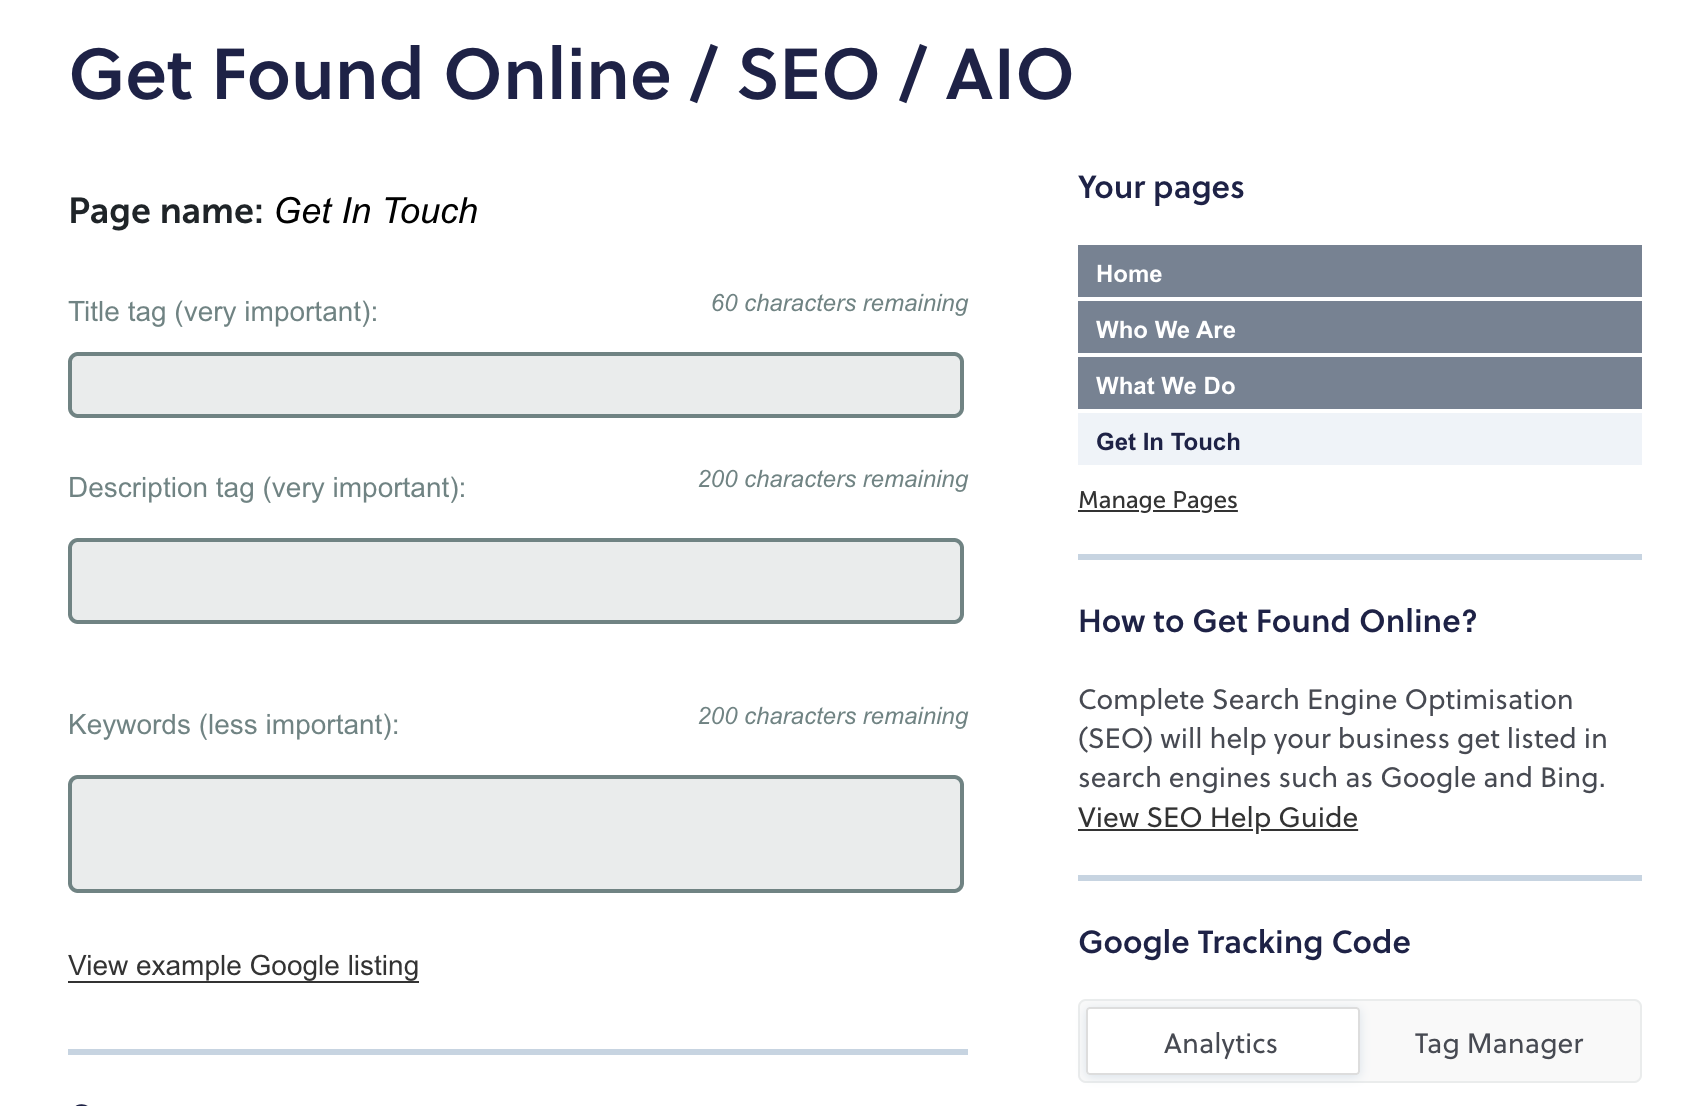
Task: Click the Title tag input field
Action: coord(516,385)
